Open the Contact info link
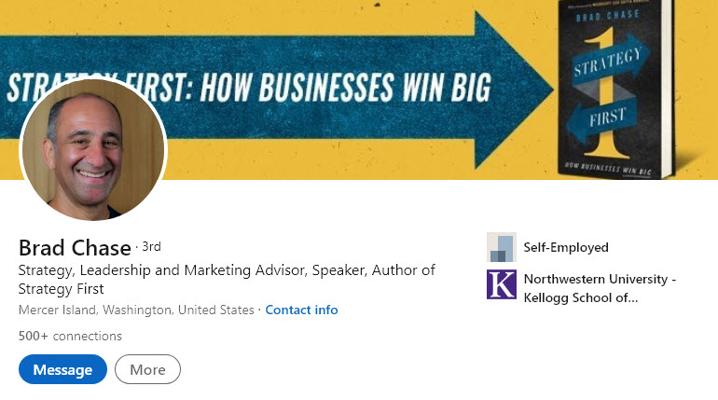This screenshot has width=718, height=400. pyautogui.click(x=301, y=310)
